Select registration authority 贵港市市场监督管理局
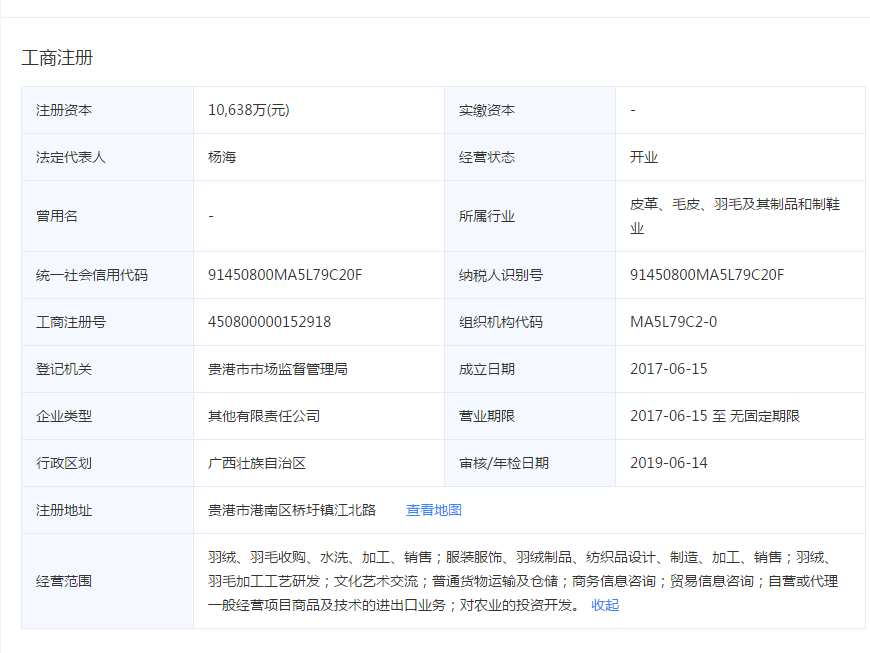 coord(277,369)
